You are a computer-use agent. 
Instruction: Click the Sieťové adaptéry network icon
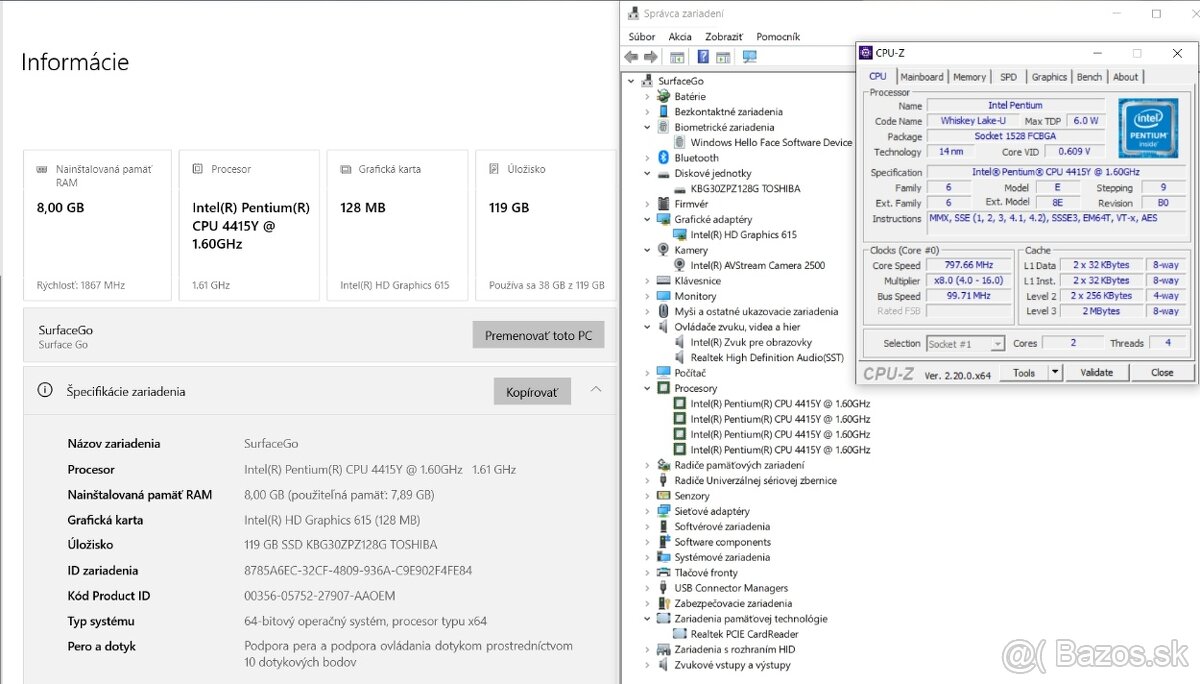click(x=664, y=511)
